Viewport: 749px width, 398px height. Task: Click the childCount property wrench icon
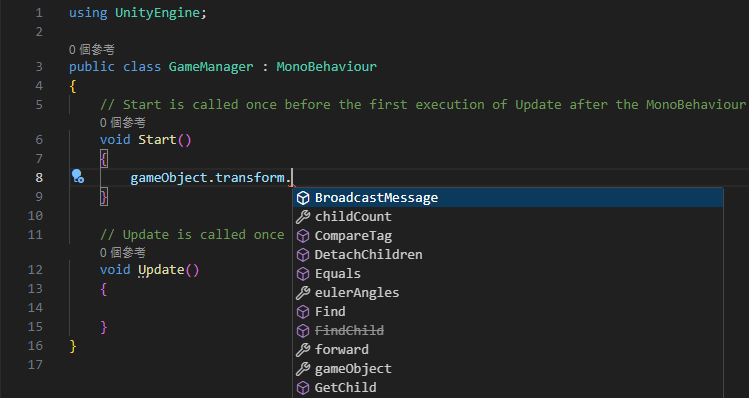[x=303, y=217]
